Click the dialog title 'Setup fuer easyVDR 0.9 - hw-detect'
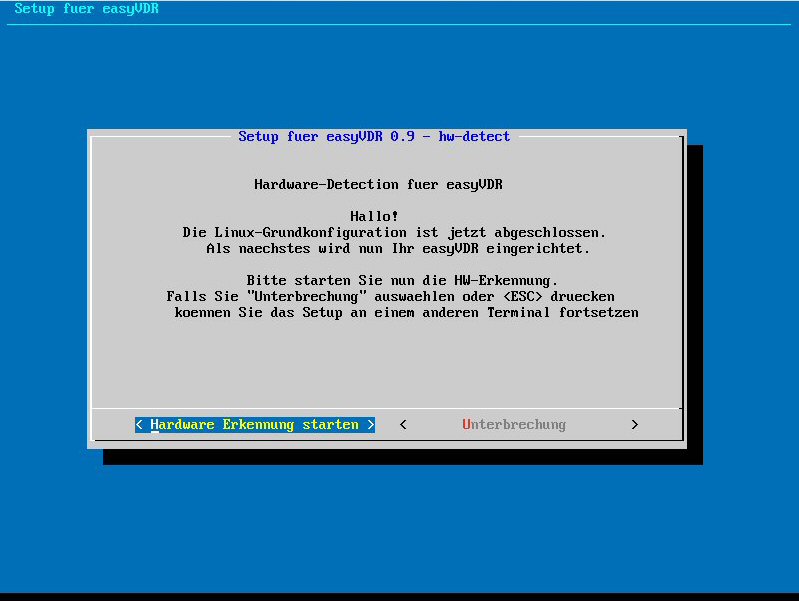This screenshot has height=601, width=799. (374, 136)
